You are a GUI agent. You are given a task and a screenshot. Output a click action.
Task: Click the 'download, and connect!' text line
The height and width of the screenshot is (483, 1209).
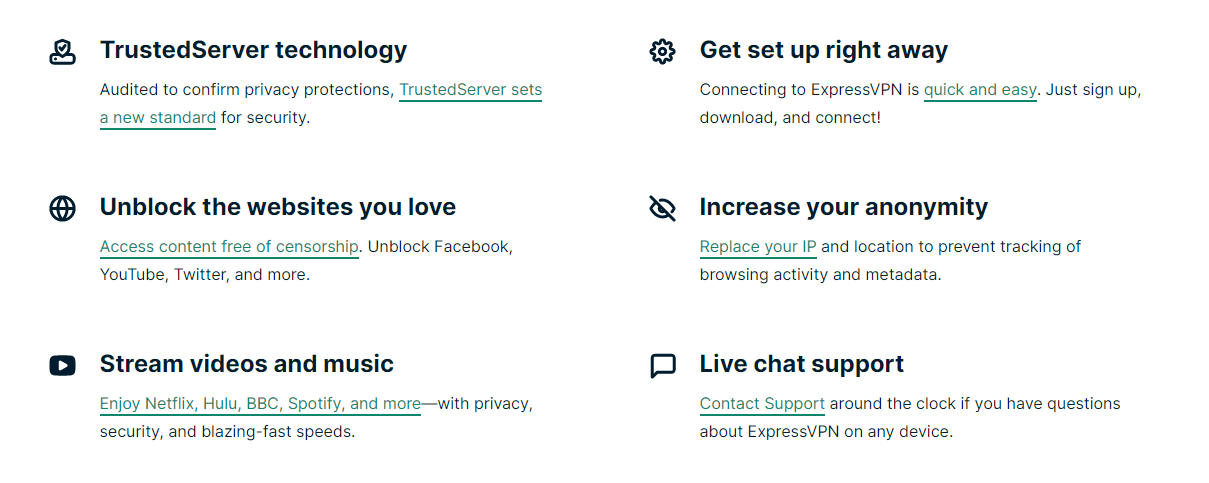pyautogui.click(x=790, y=118)
